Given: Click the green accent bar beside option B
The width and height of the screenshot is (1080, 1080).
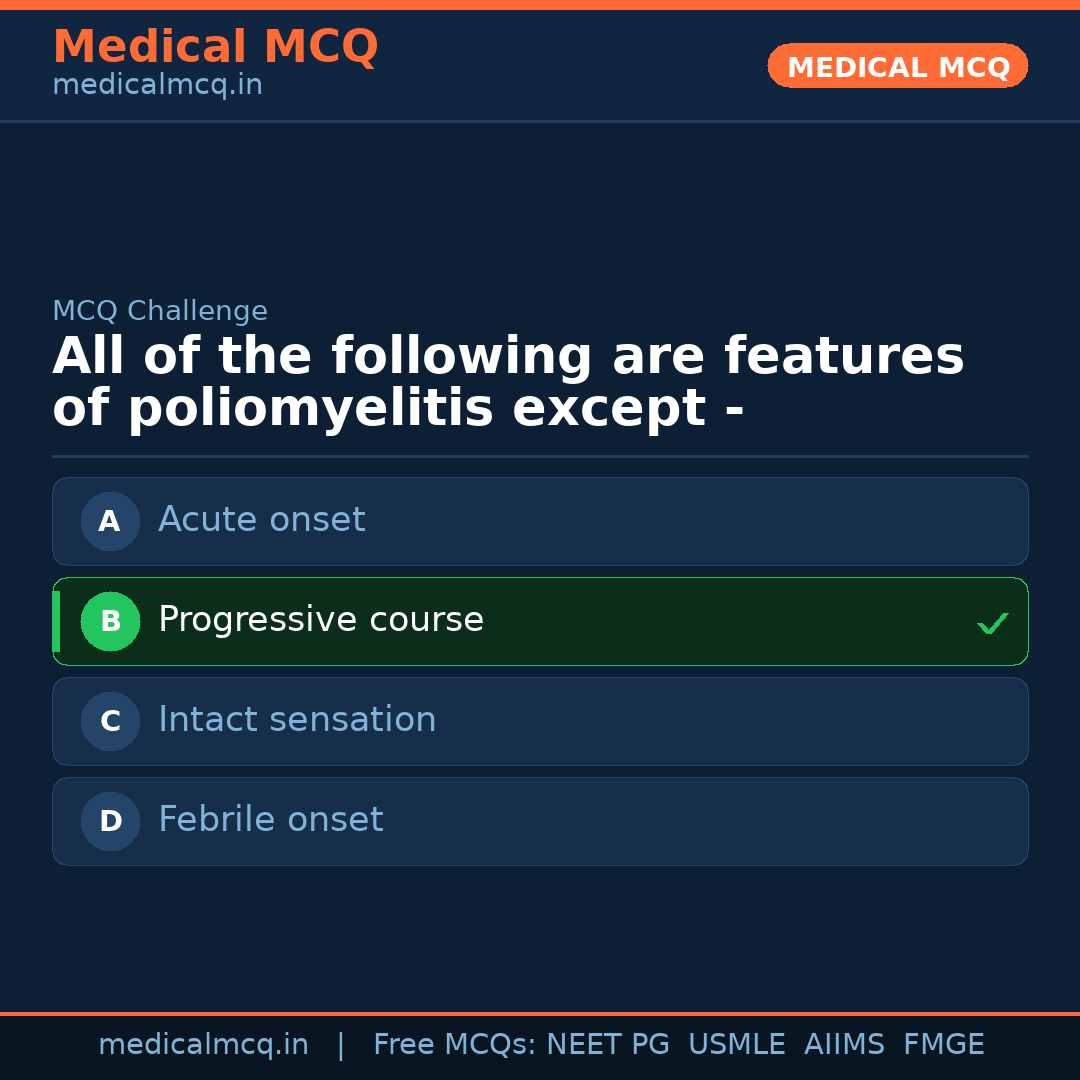Looking at the screenshot, I should point(55,621).
